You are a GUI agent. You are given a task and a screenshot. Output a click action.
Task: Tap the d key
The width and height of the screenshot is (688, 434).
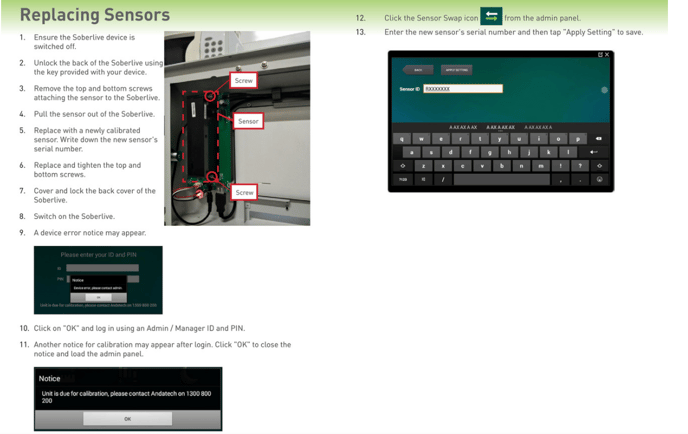coord(451,152)
